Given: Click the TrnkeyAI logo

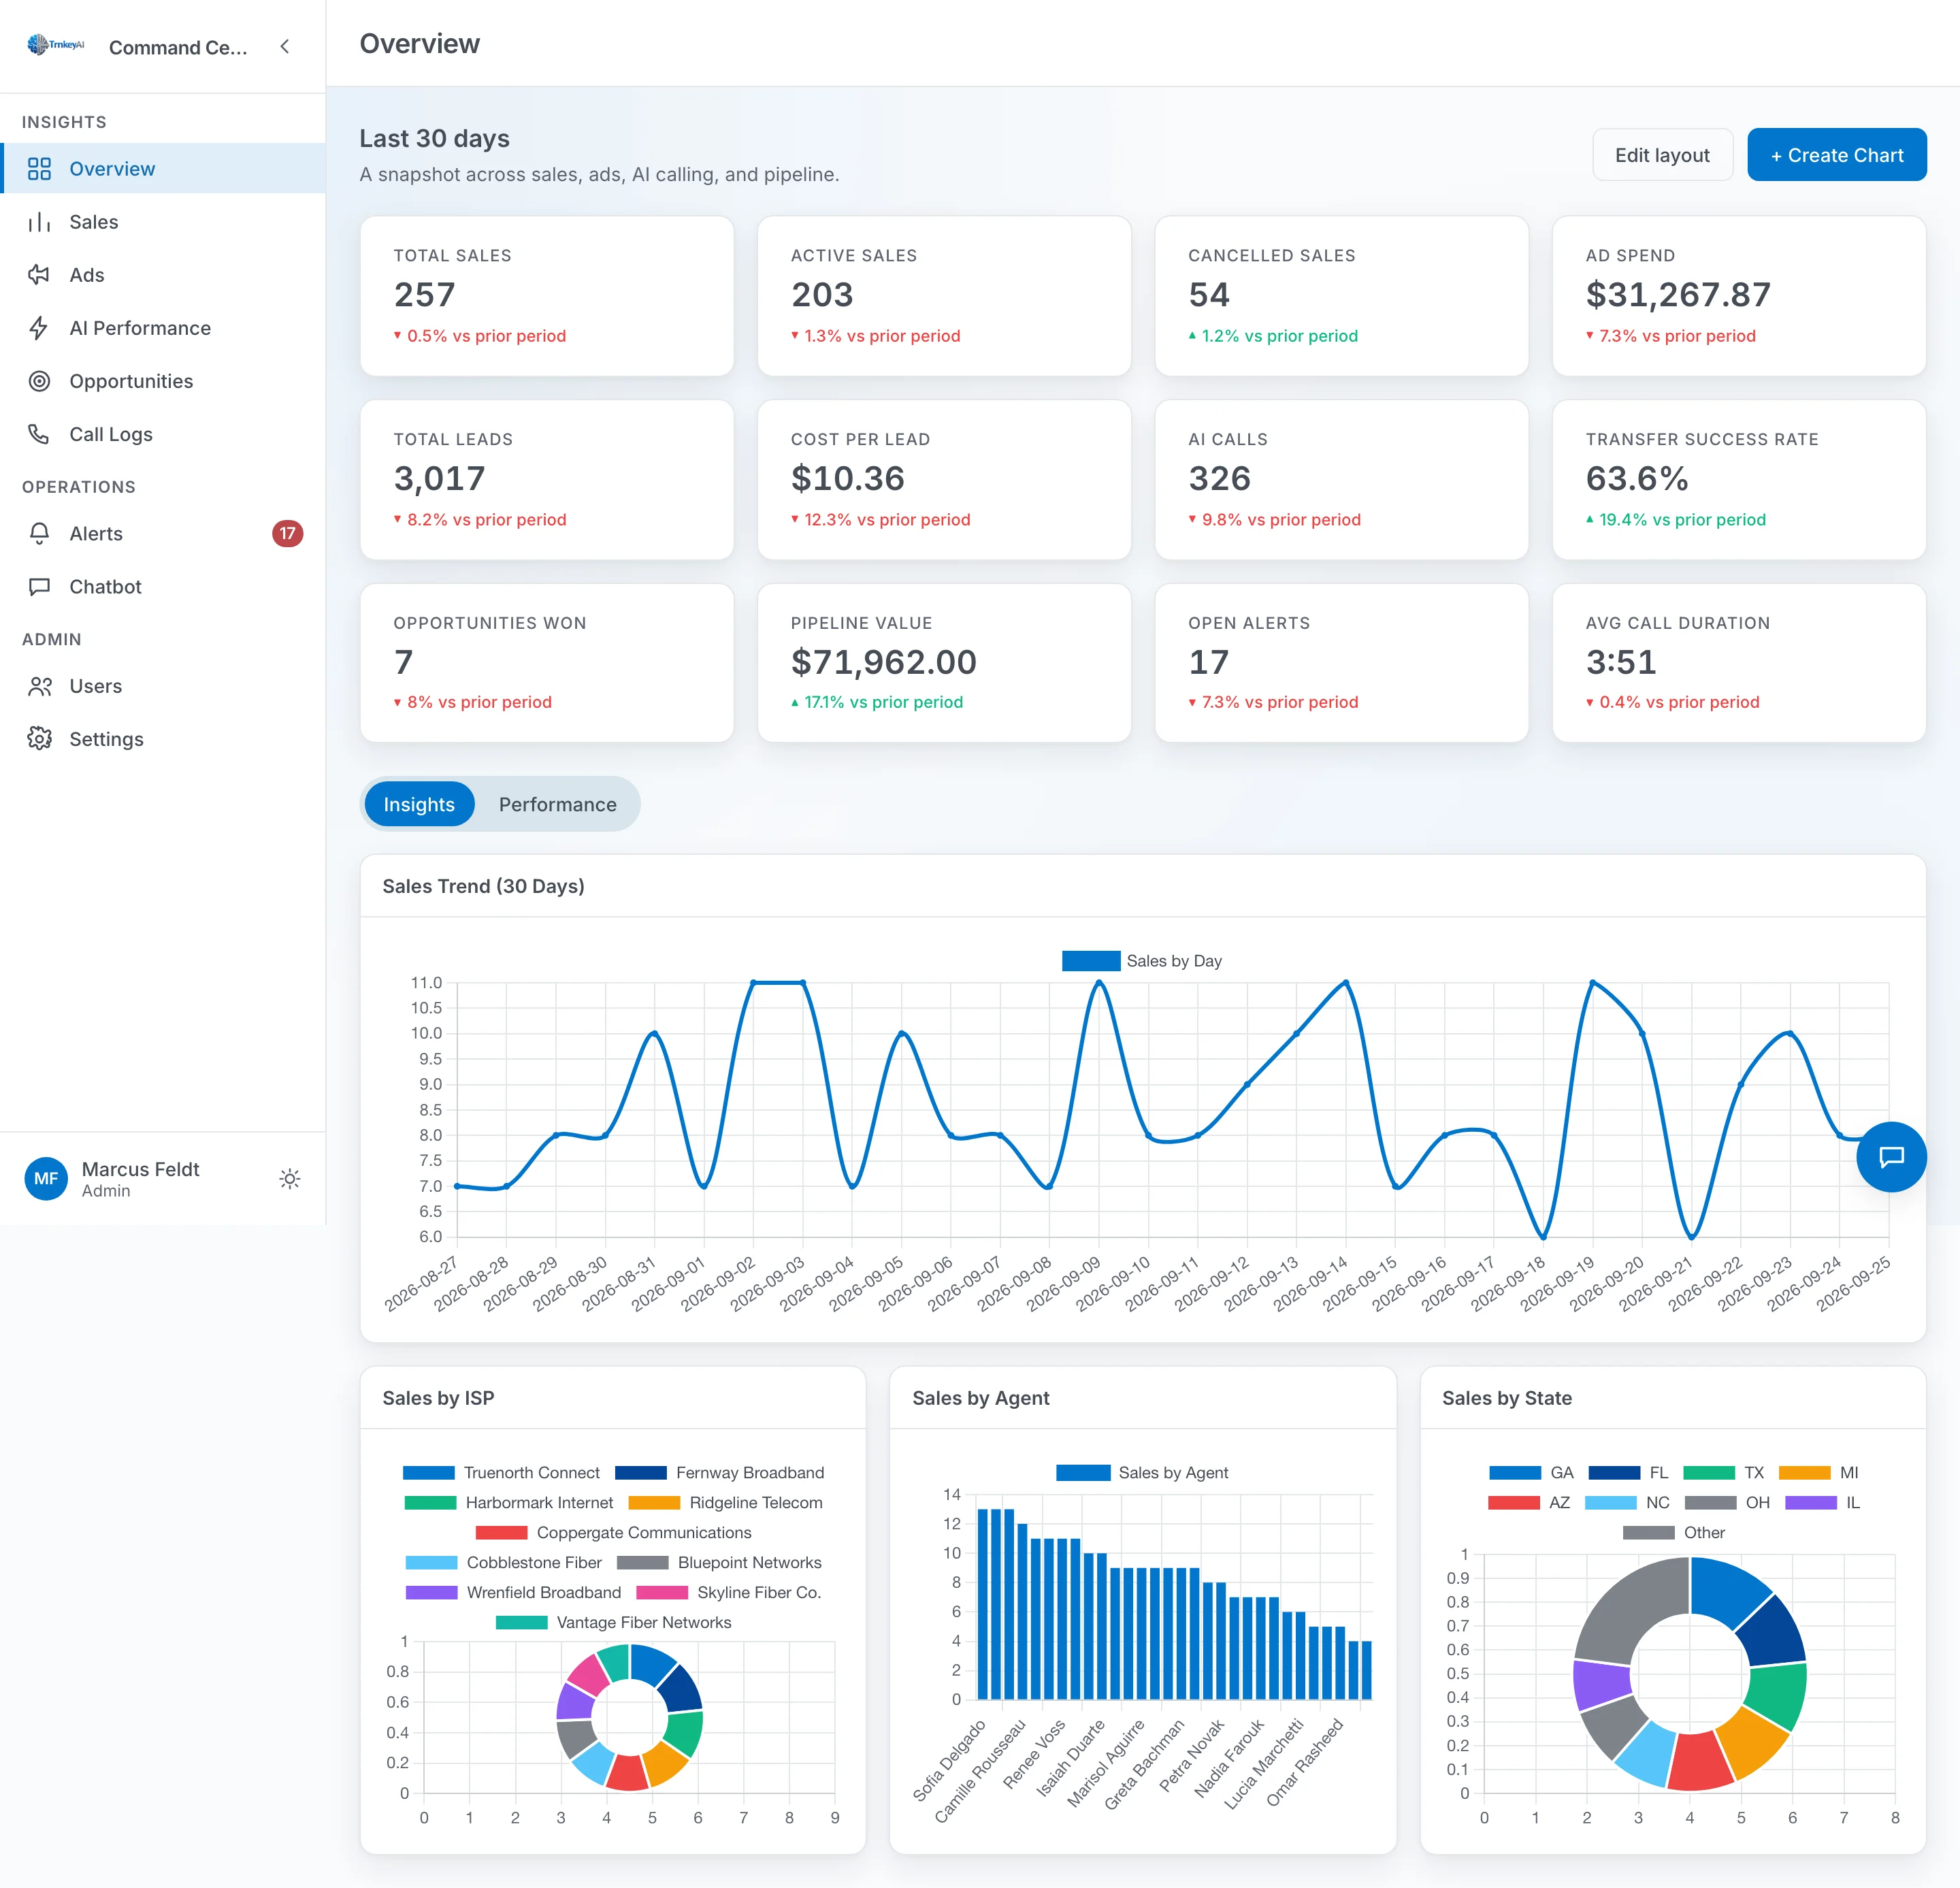Looking at the screenshot, I should point(56,45).
